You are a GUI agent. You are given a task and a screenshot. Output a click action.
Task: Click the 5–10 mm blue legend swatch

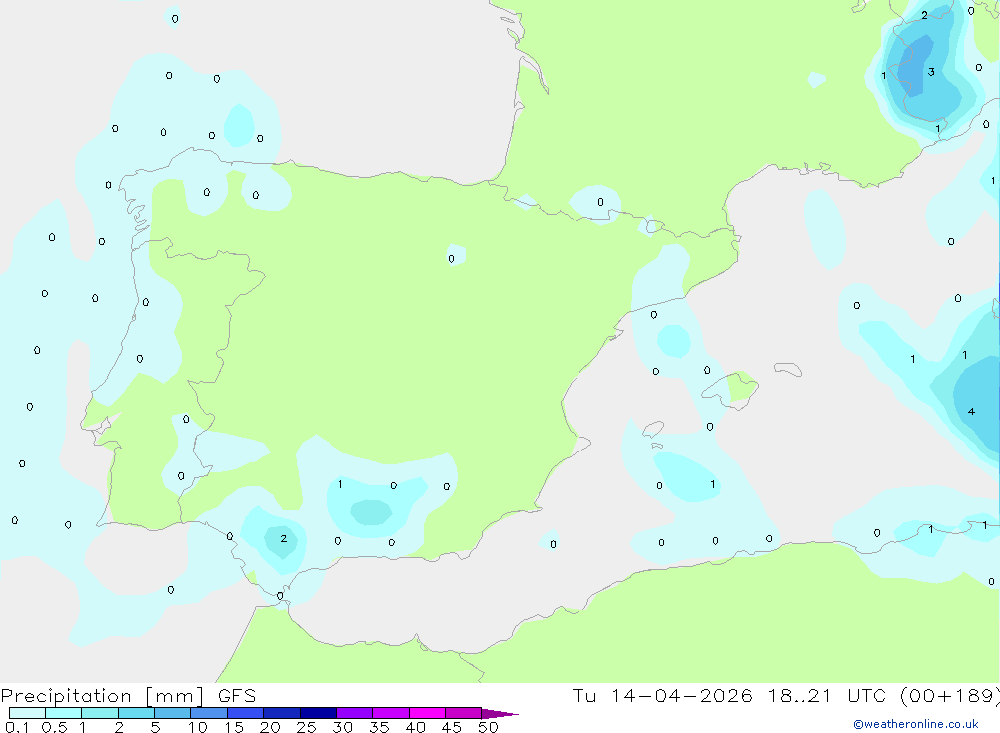[173, 713]
